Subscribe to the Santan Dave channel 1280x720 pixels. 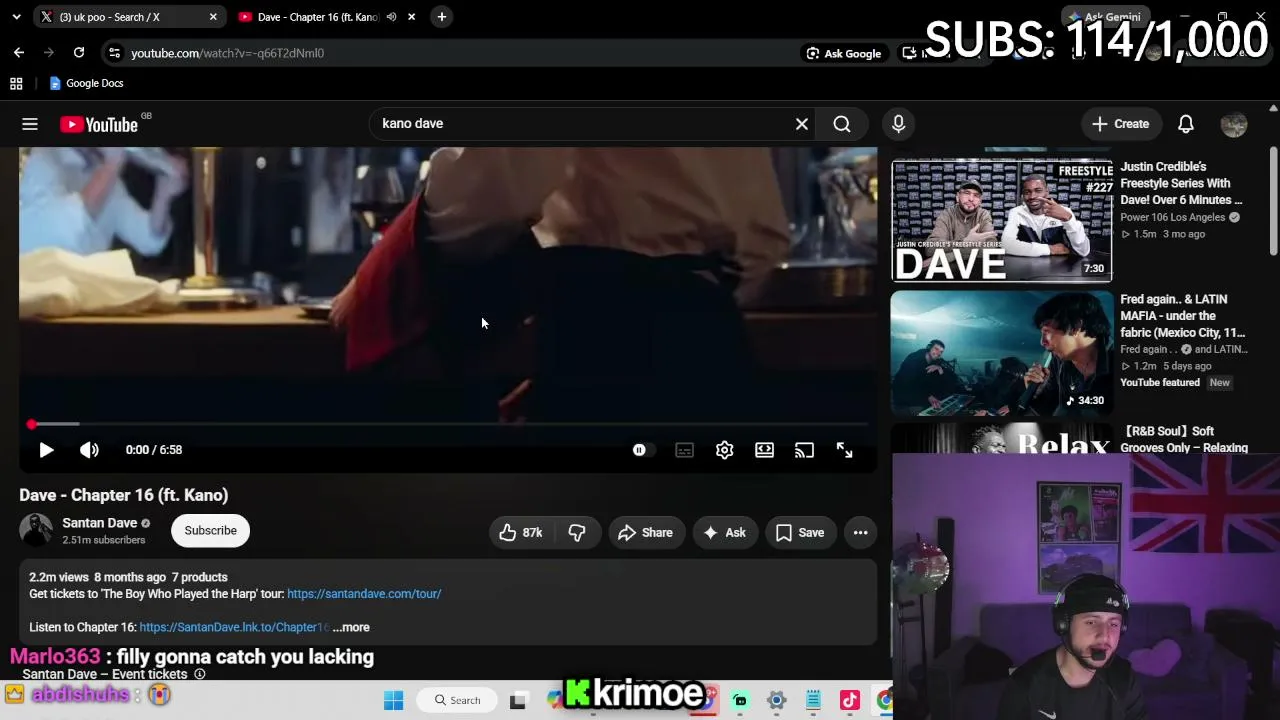(210, 531)
